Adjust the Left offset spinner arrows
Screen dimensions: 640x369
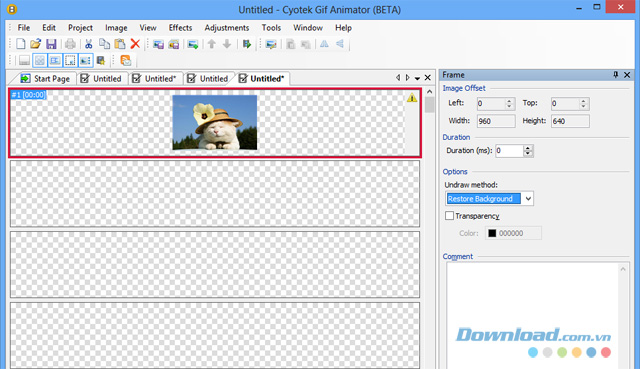[509, 104]
